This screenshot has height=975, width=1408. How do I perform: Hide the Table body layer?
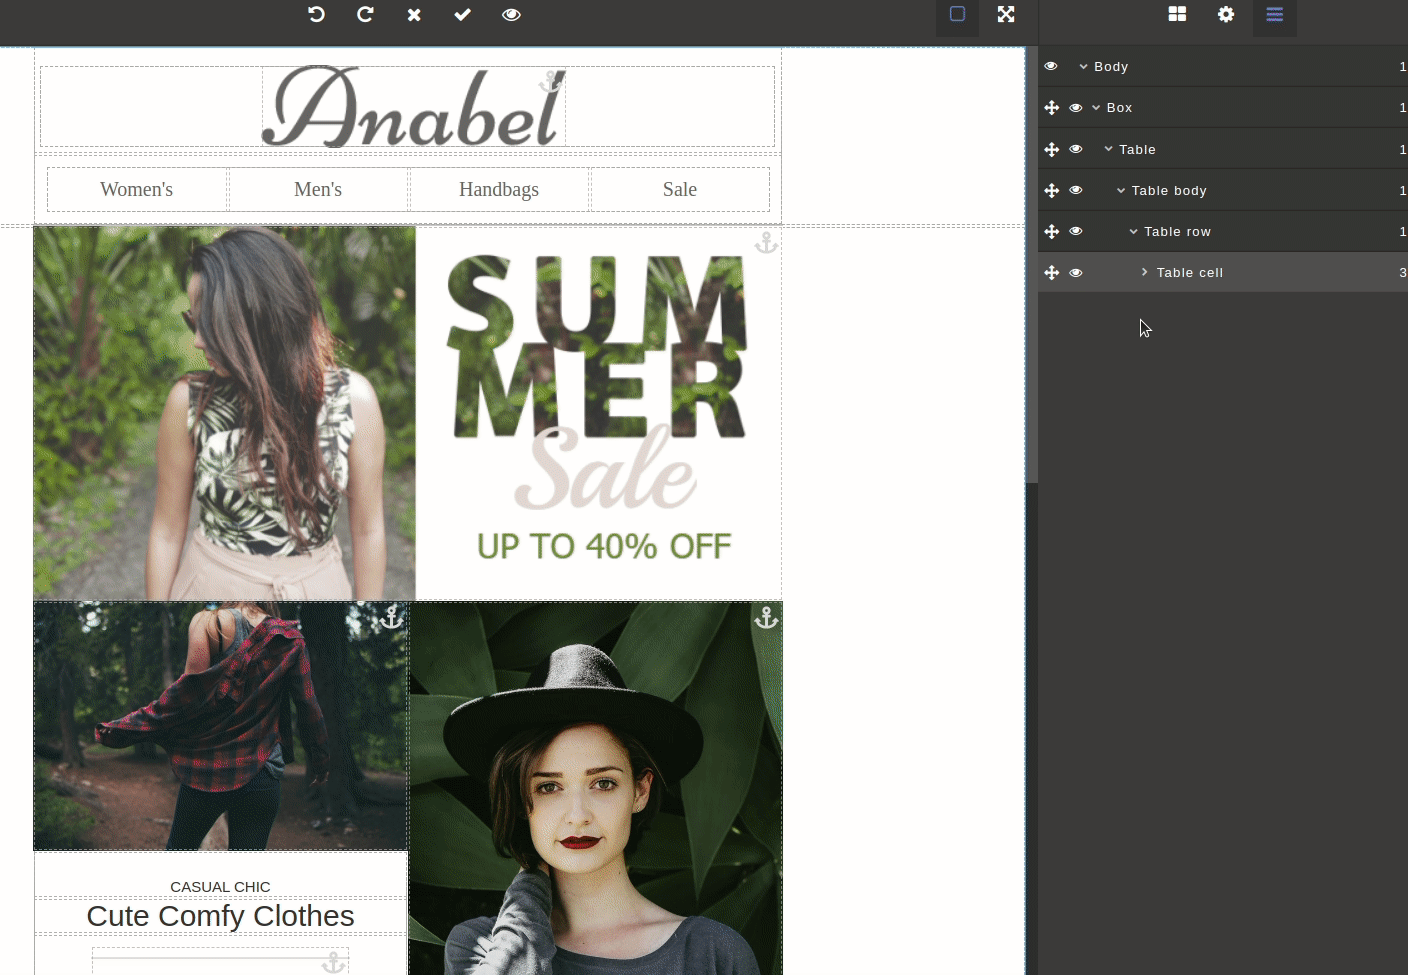coord(1076,190)
